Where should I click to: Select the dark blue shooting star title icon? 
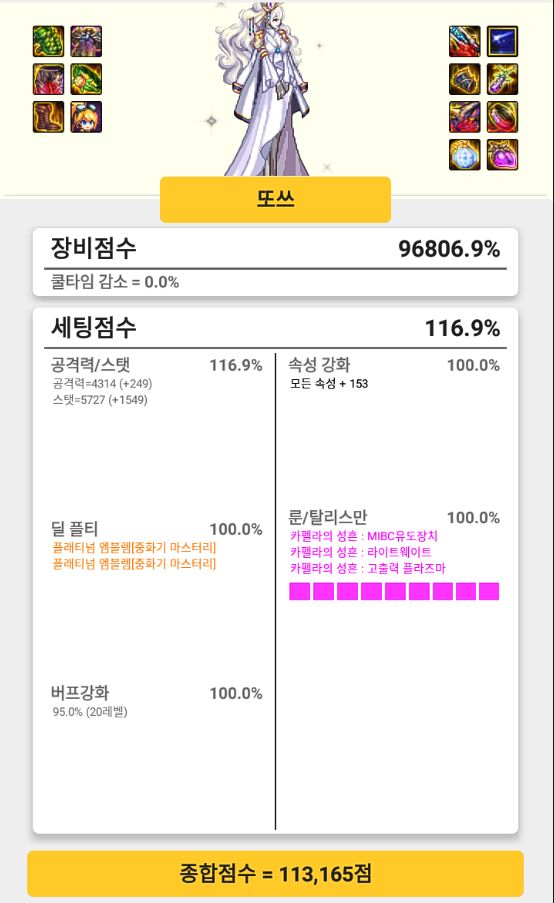click(503, 41)
